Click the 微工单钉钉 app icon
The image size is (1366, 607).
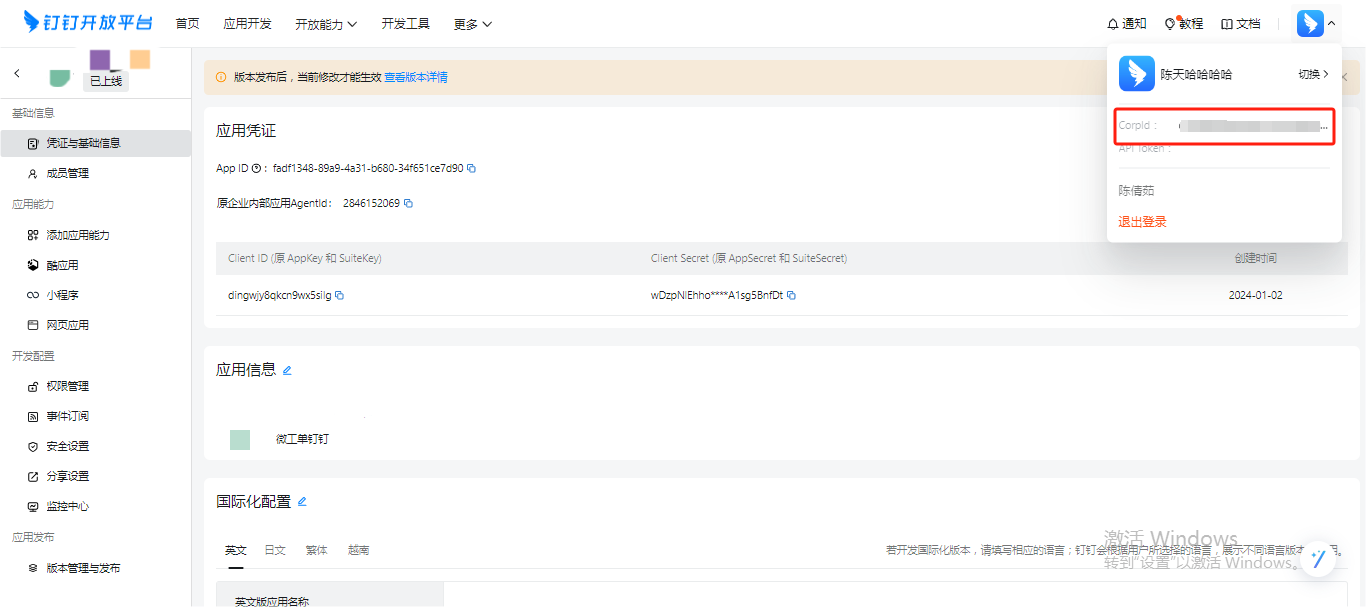pos(240,439)
